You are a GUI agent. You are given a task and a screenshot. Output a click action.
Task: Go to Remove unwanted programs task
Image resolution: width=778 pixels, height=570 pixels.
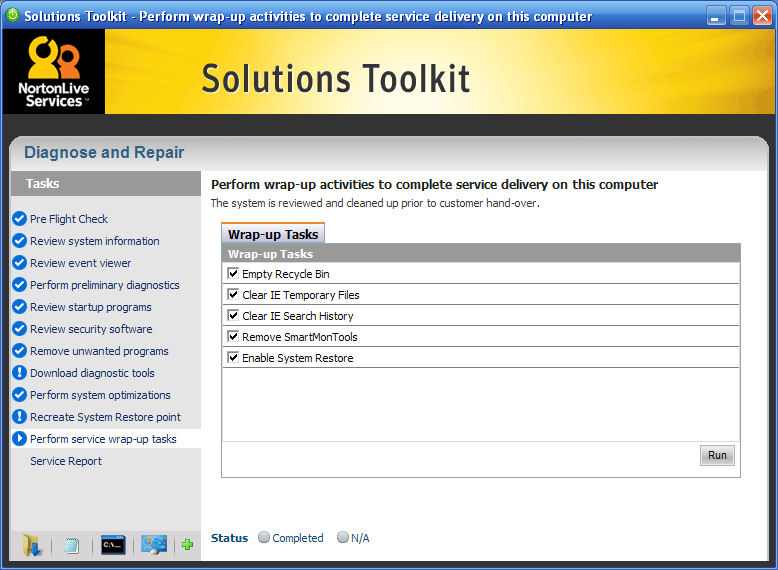[x=99, y=351]
